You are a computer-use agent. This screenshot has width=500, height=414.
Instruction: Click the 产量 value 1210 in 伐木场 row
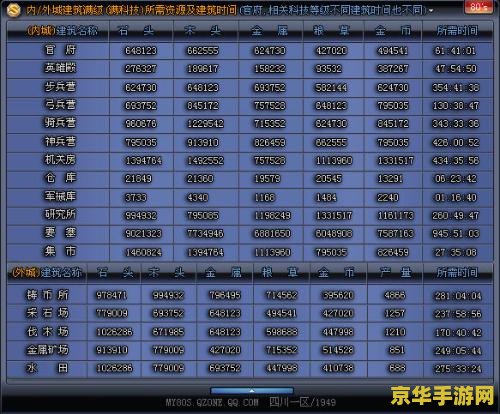(x=395, y=332)
